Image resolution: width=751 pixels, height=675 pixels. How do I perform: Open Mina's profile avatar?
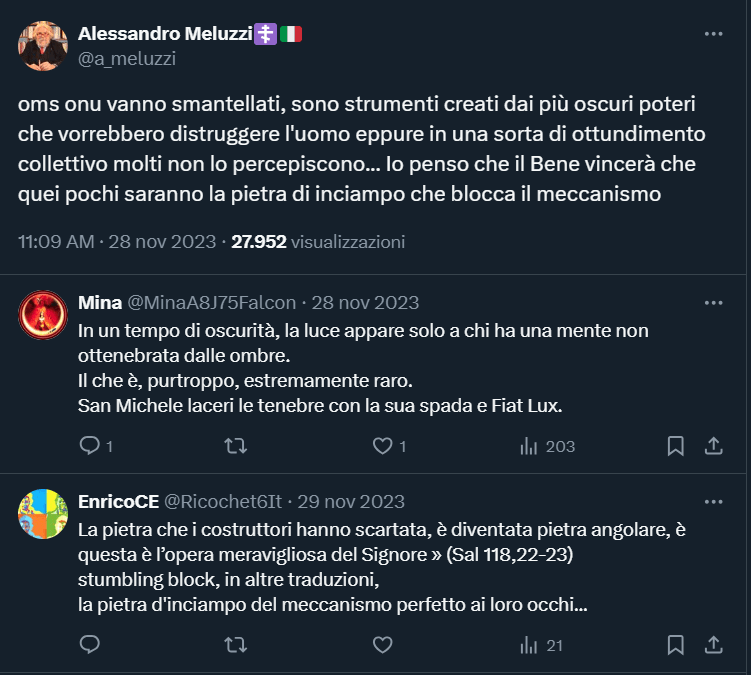coord(43,315)
